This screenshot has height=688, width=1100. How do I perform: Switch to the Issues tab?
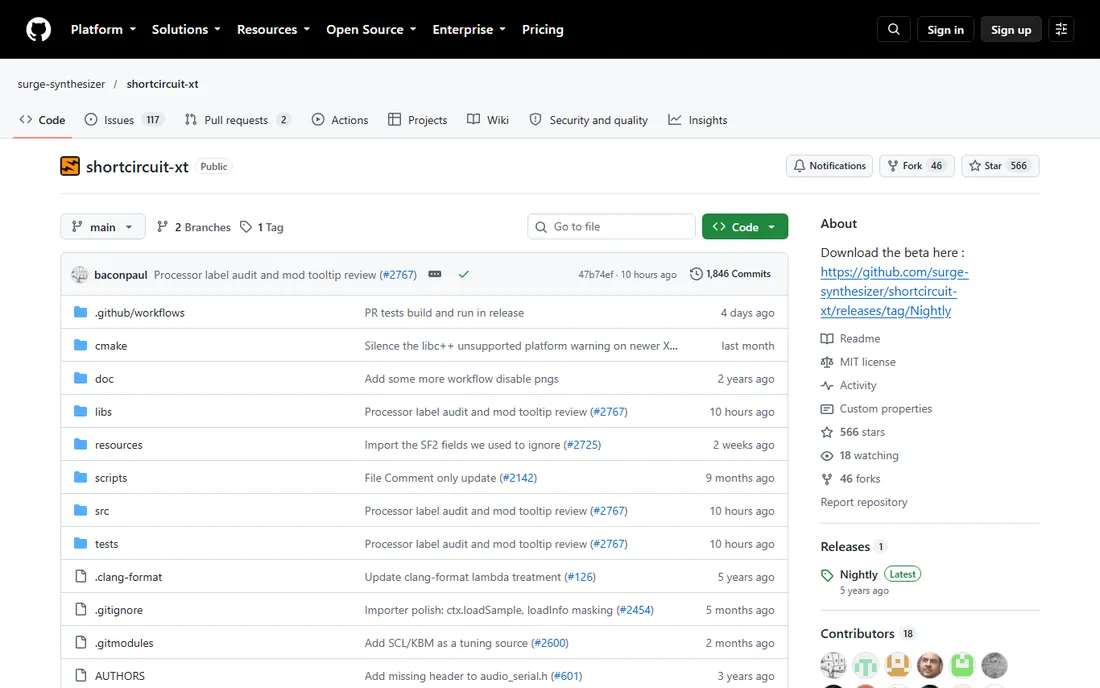124,120
